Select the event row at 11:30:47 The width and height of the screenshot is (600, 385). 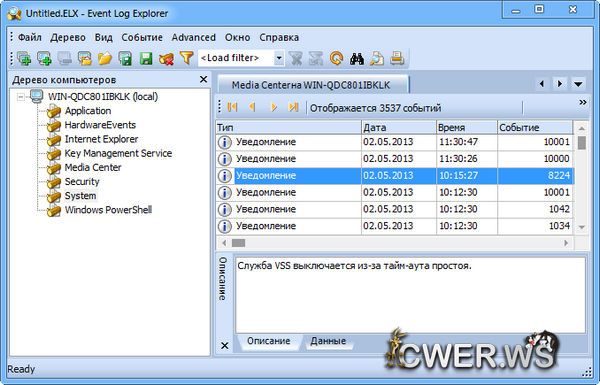395,142
